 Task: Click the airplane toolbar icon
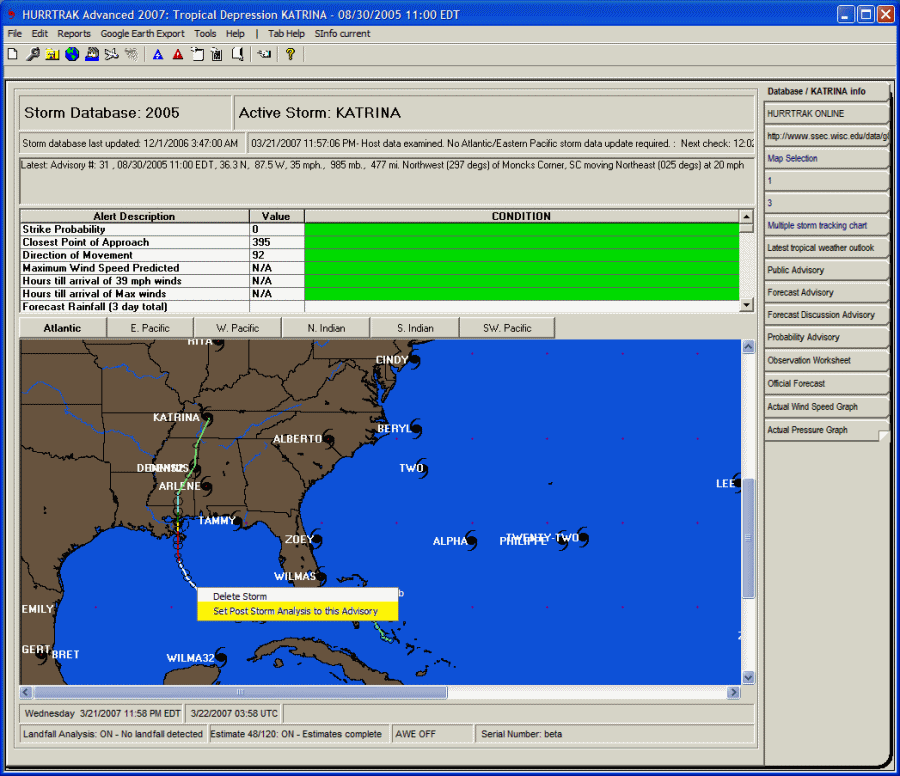[x=111, y=55]
